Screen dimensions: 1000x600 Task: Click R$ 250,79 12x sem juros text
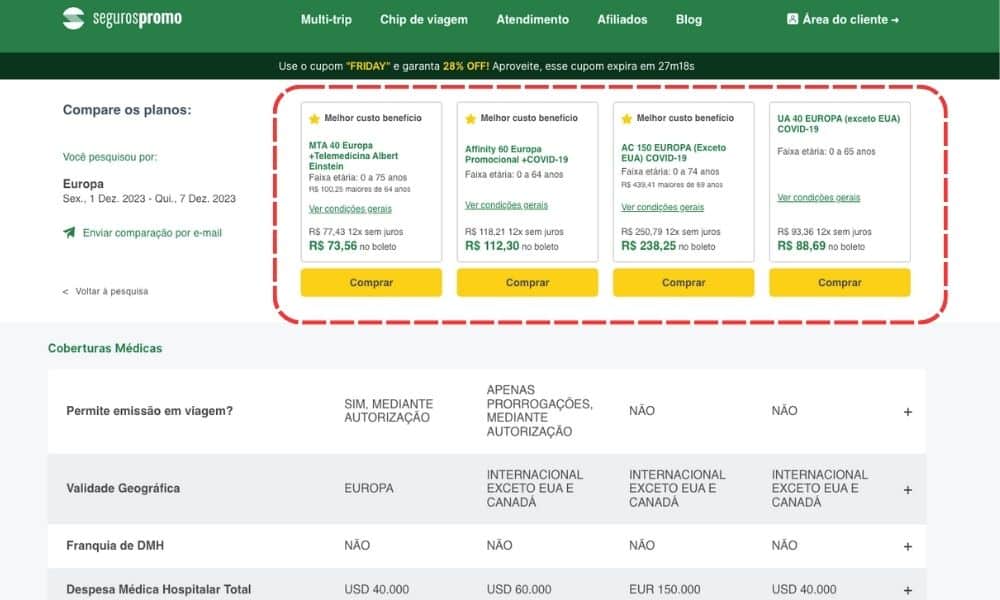pyautogui.click(x=670, y=232)
